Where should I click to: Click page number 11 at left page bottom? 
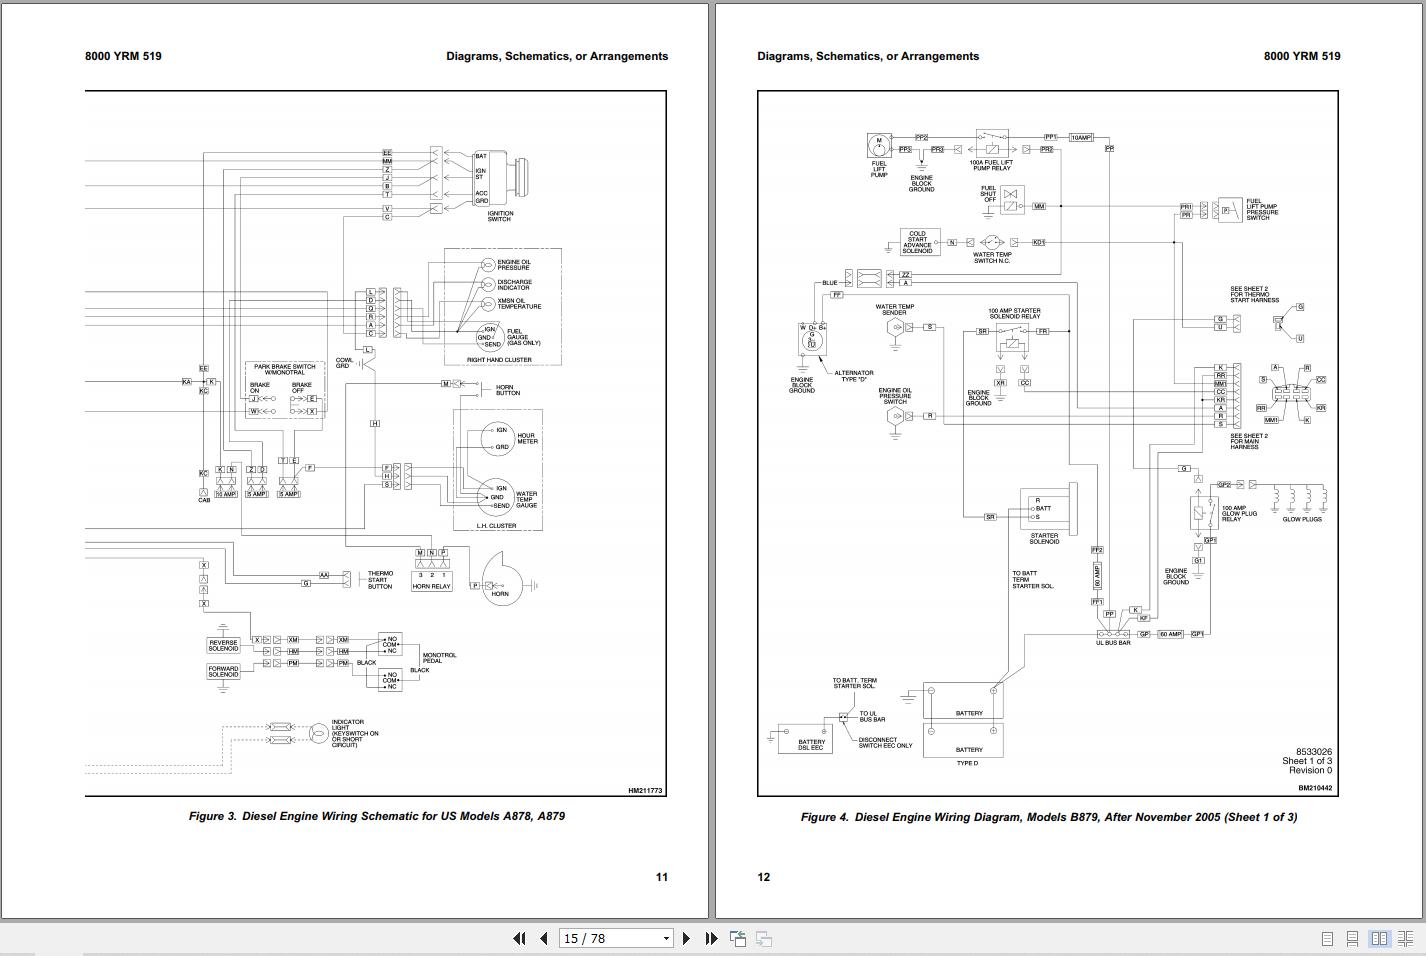(662, 877)
